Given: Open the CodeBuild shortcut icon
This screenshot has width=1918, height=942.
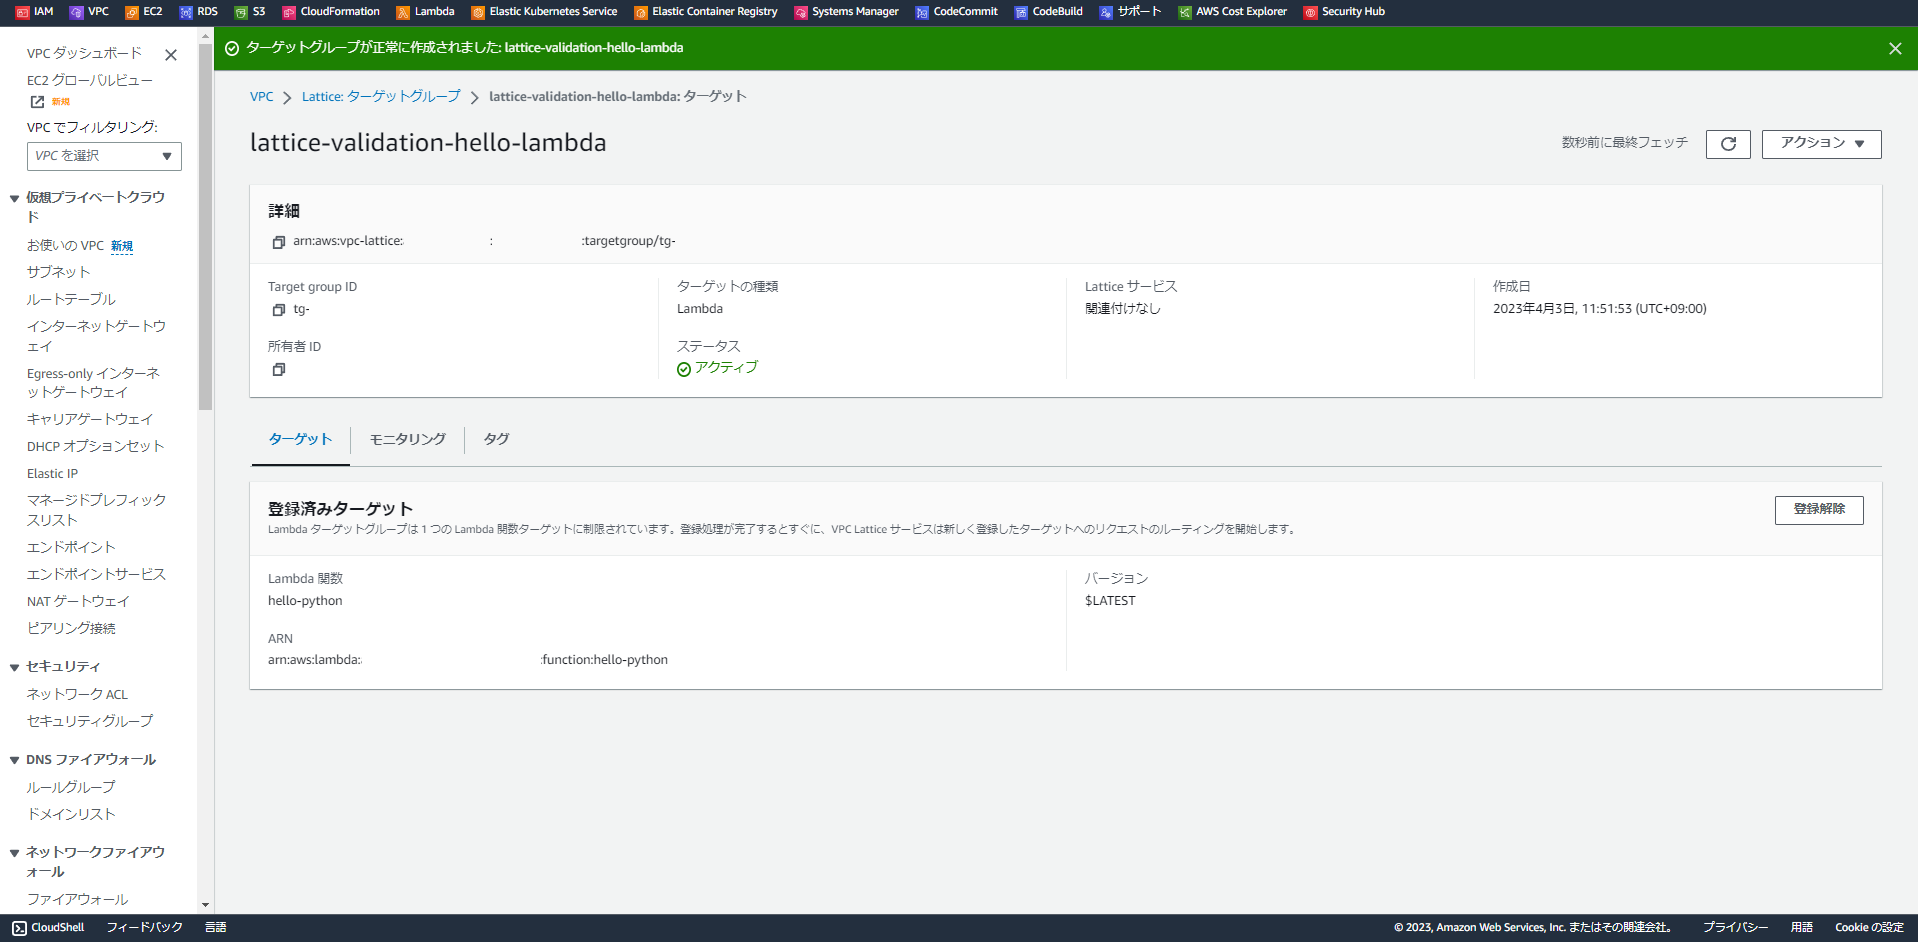Looking at the screenshot, I should (x=1021, y=12).
